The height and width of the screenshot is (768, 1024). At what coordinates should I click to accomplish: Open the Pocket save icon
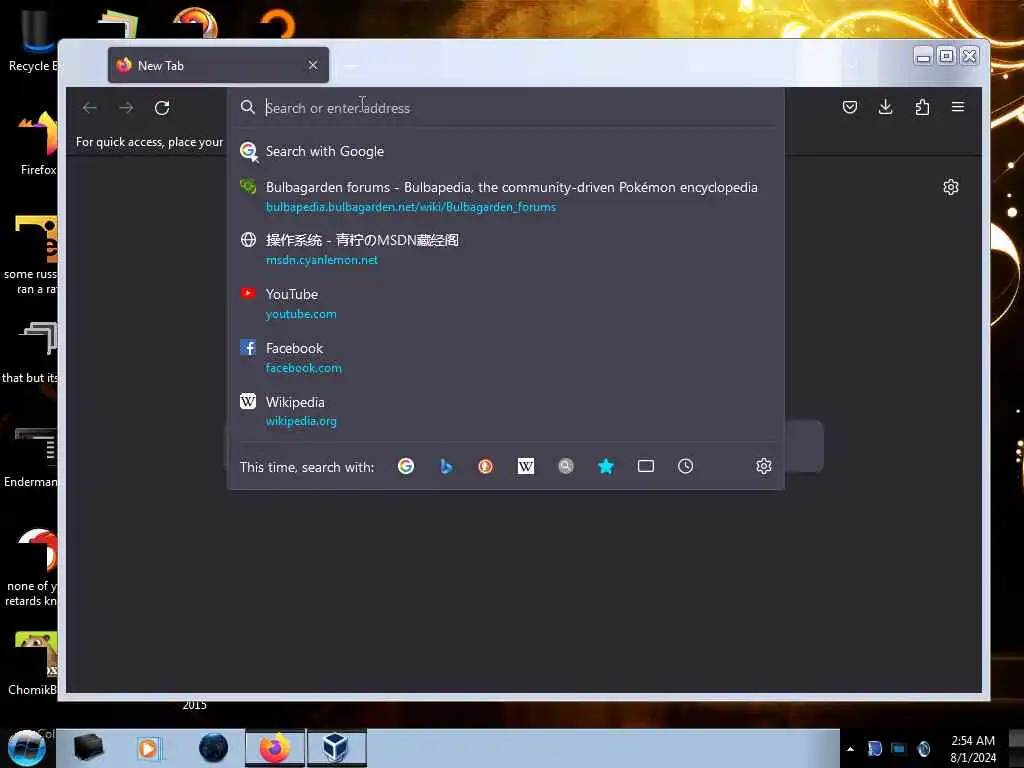pos(850,107)
